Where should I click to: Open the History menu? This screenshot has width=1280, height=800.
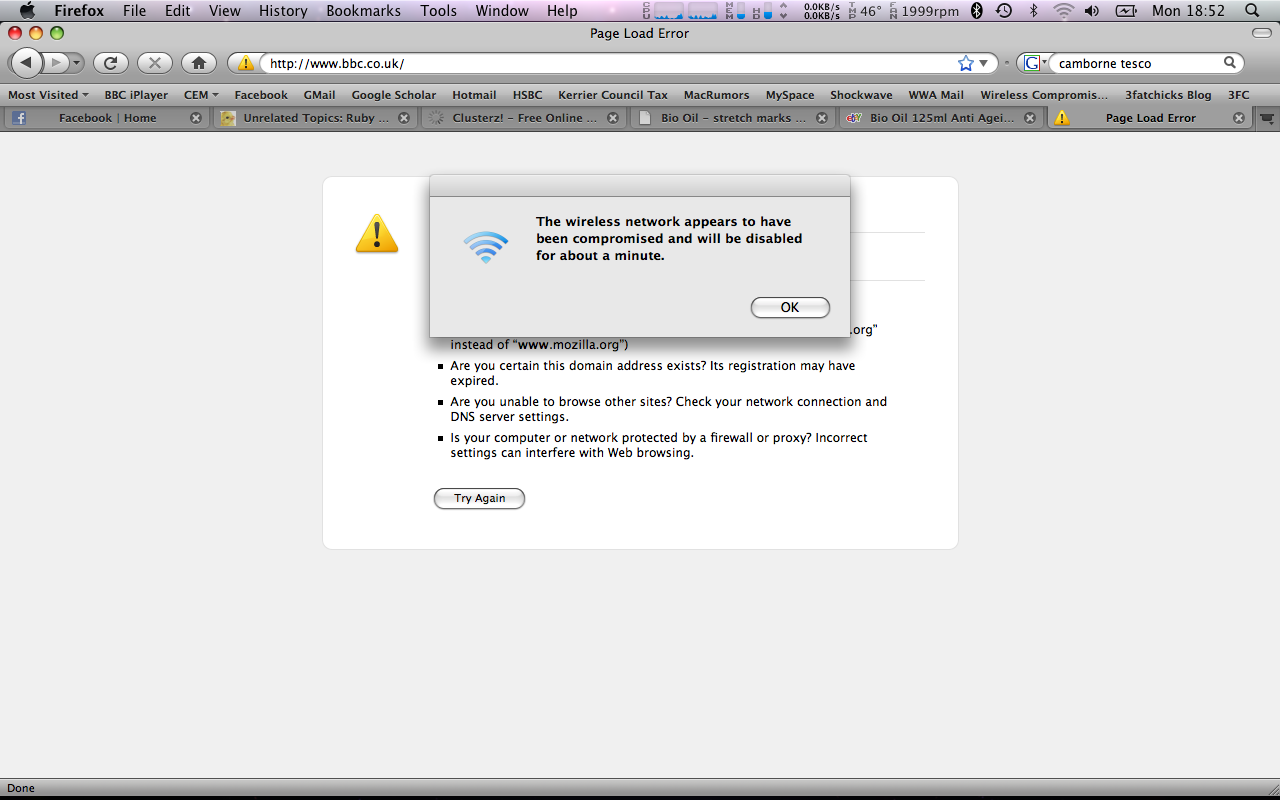pos(283,11)
